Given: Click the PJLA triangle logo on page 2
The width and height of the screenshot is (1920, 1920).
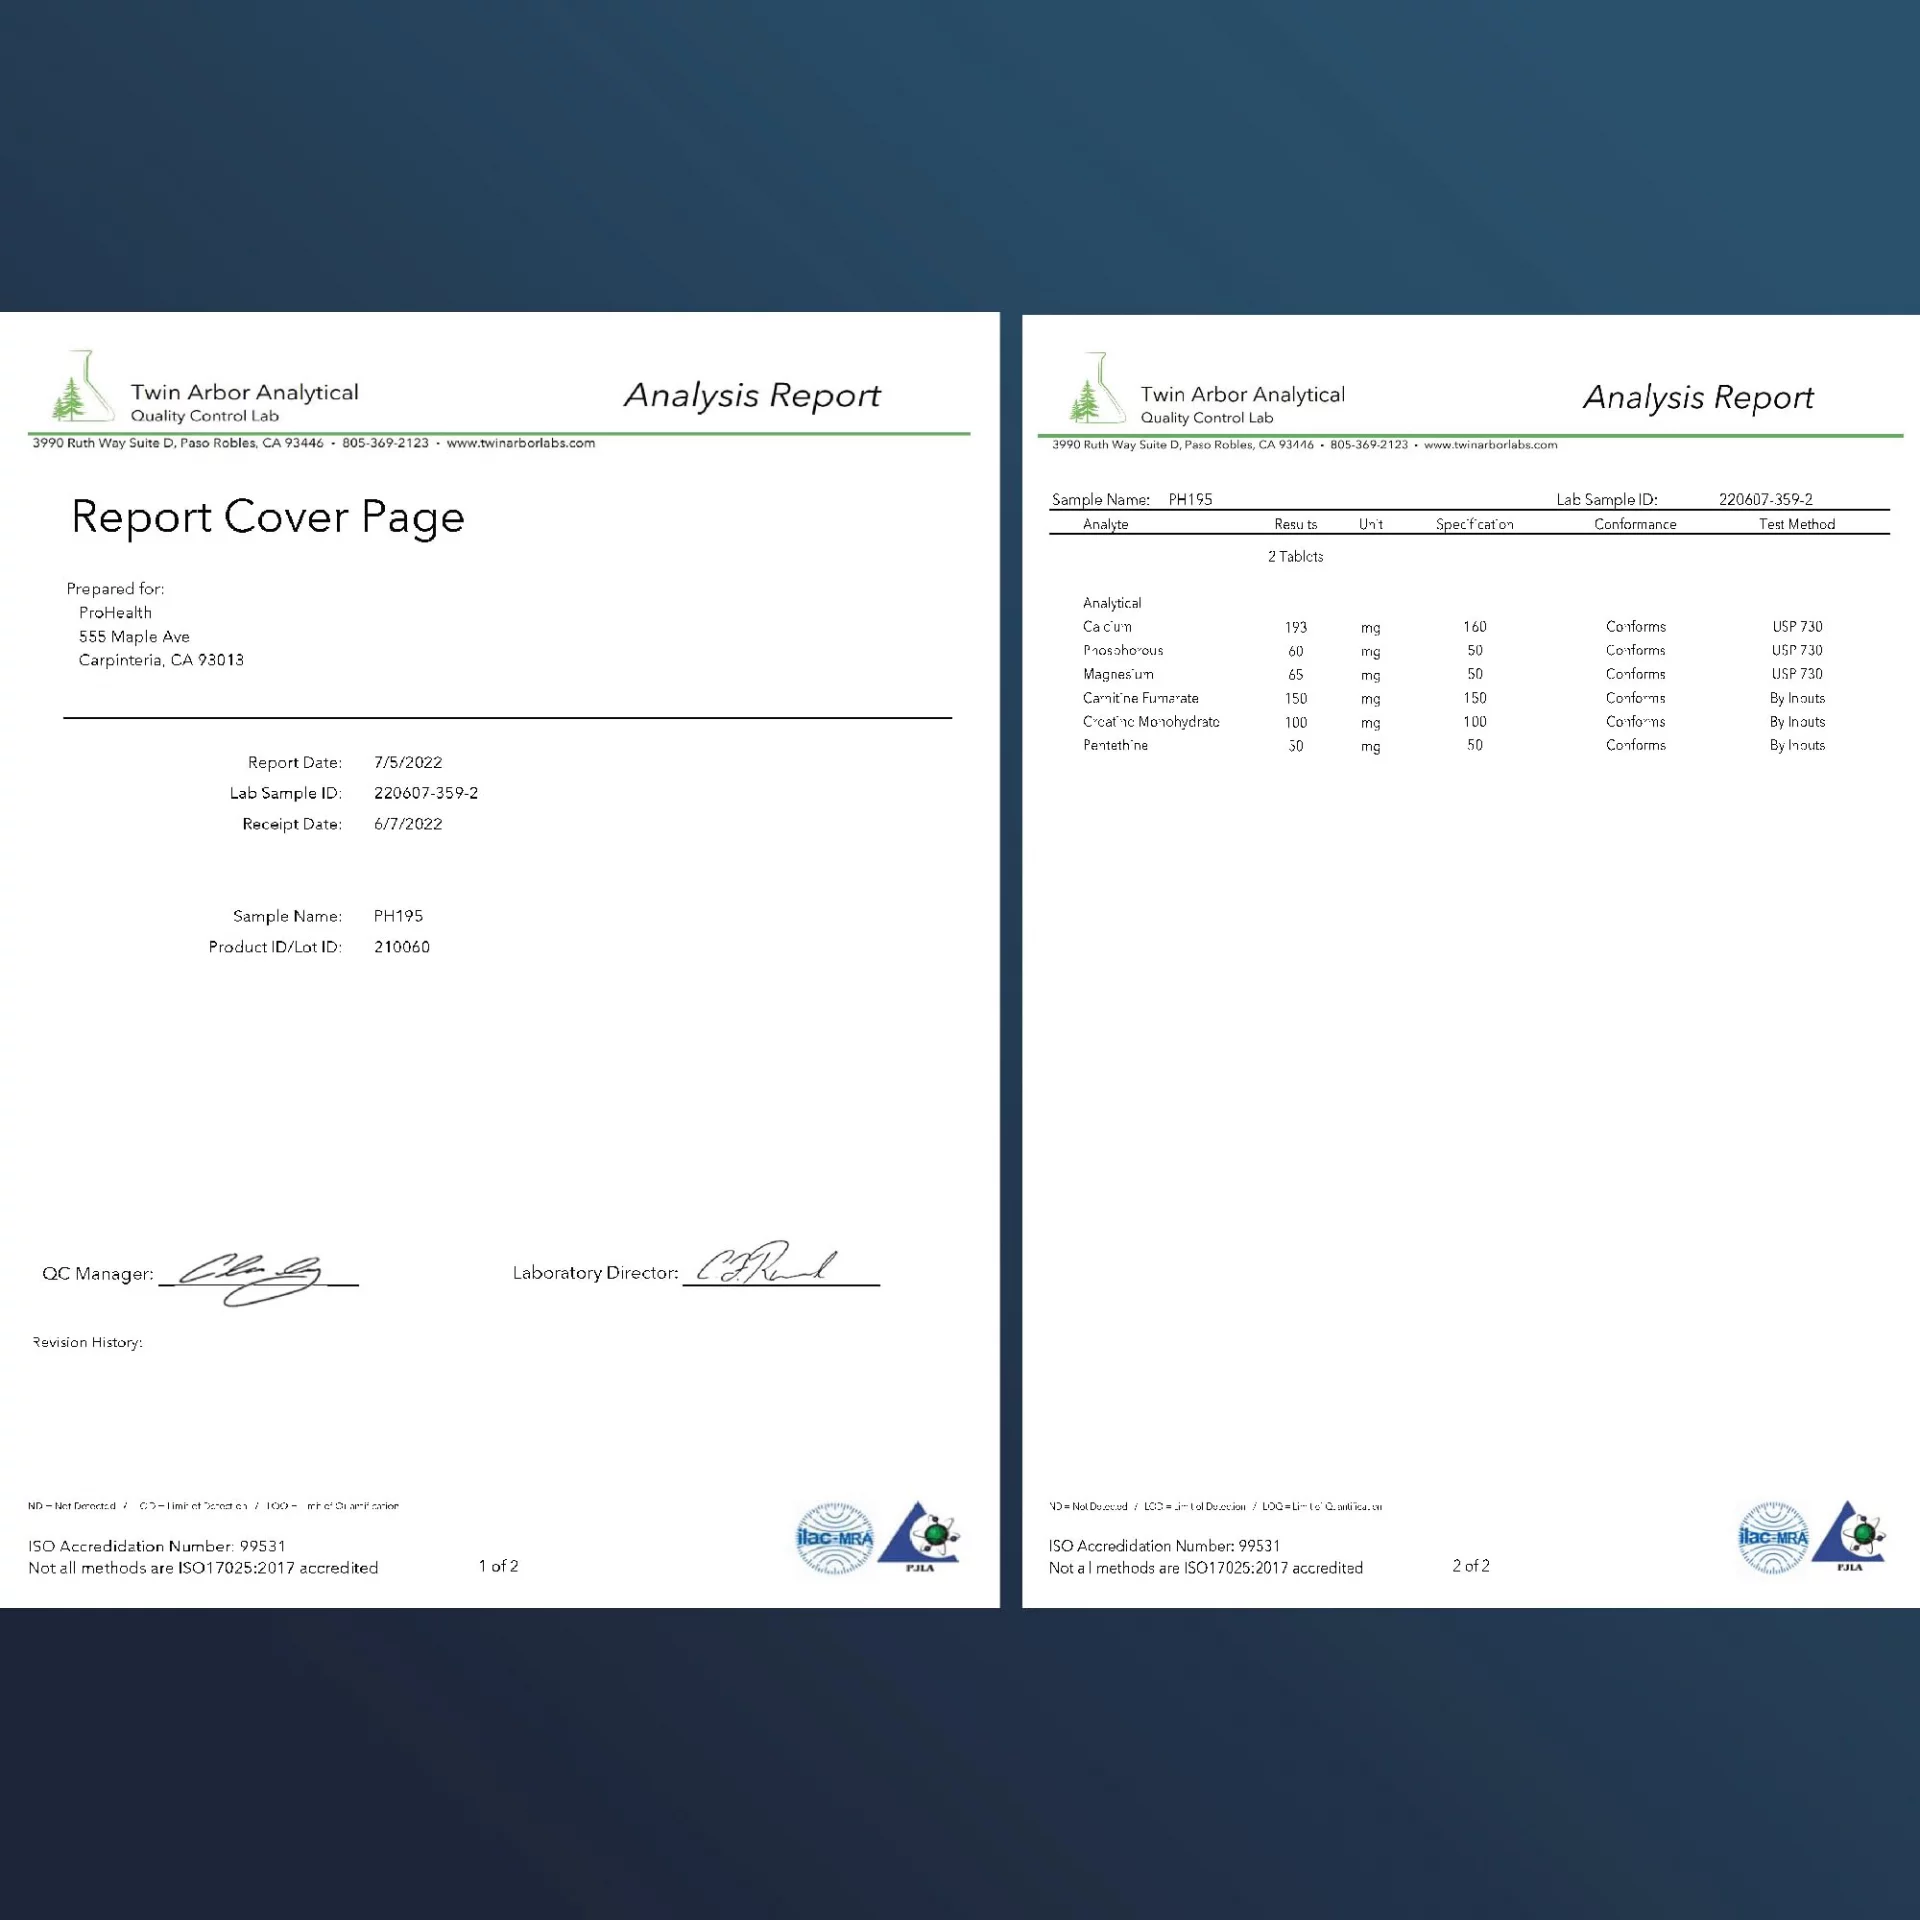Looking at the screenshot, I should coord(1849,1536).
